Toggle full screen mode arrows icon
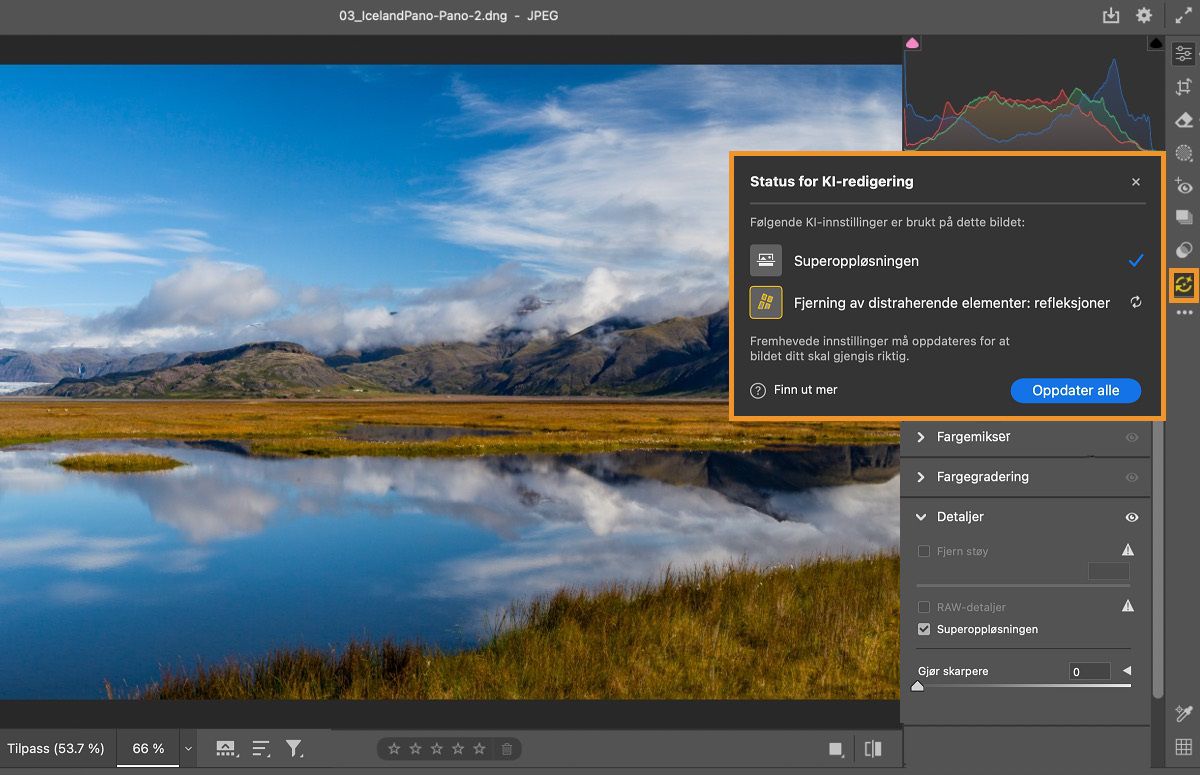The image size is (1200, 775). pyautogui.click(x=1183, y=16)
